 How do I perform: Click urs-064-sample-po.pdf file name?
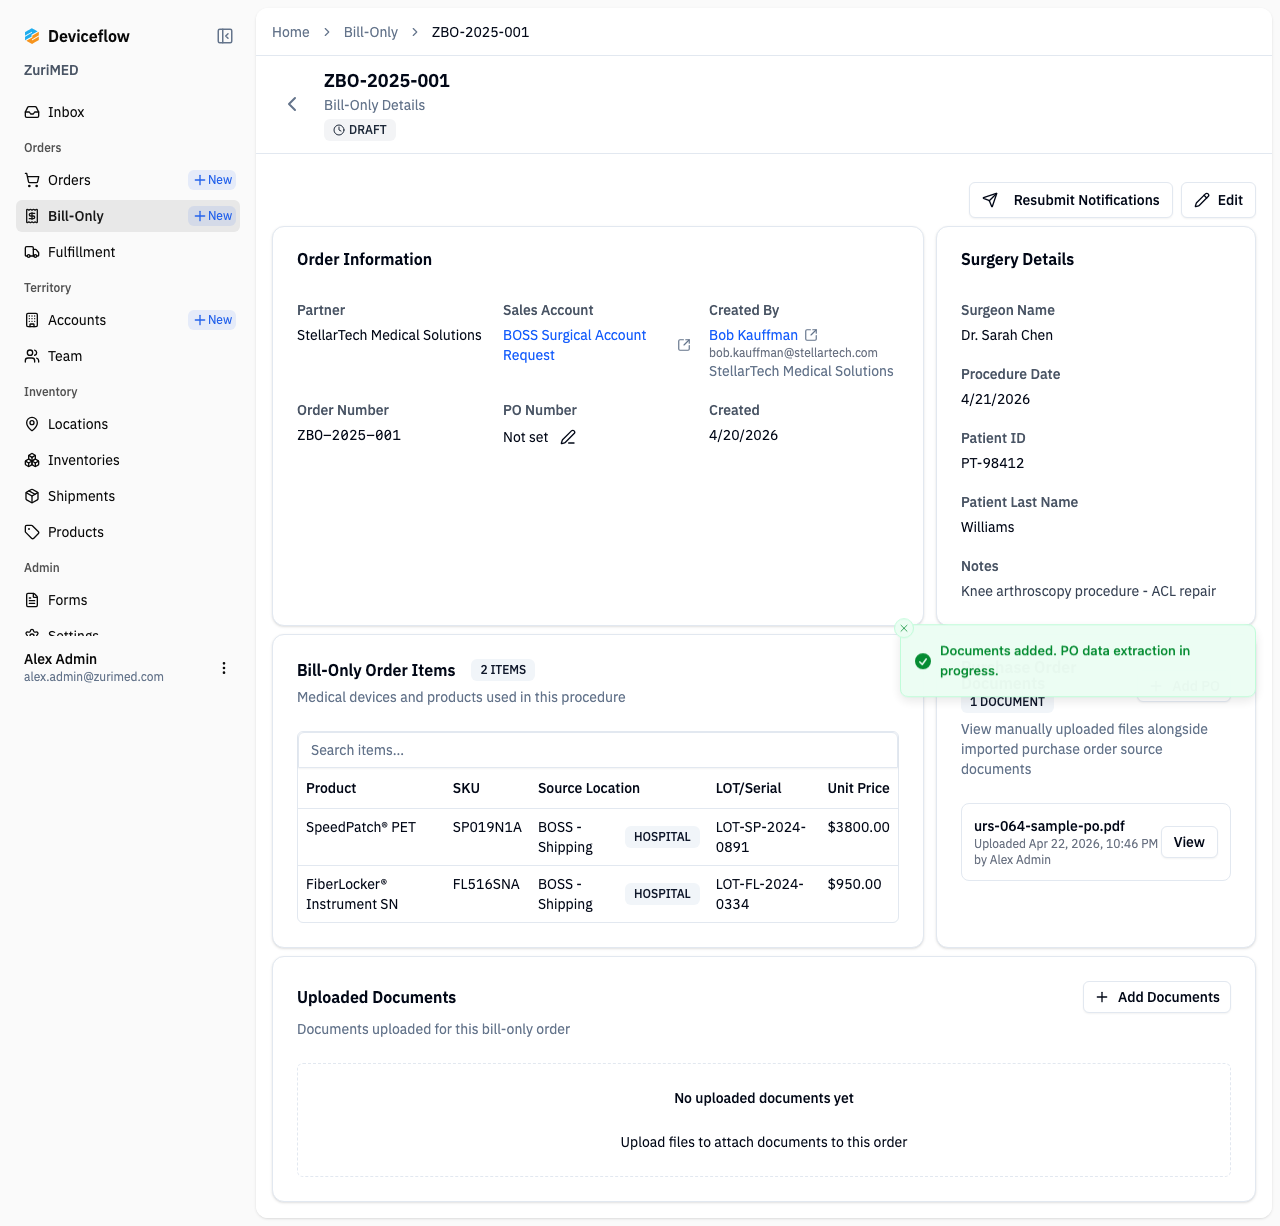click(x=1049, y=826)
